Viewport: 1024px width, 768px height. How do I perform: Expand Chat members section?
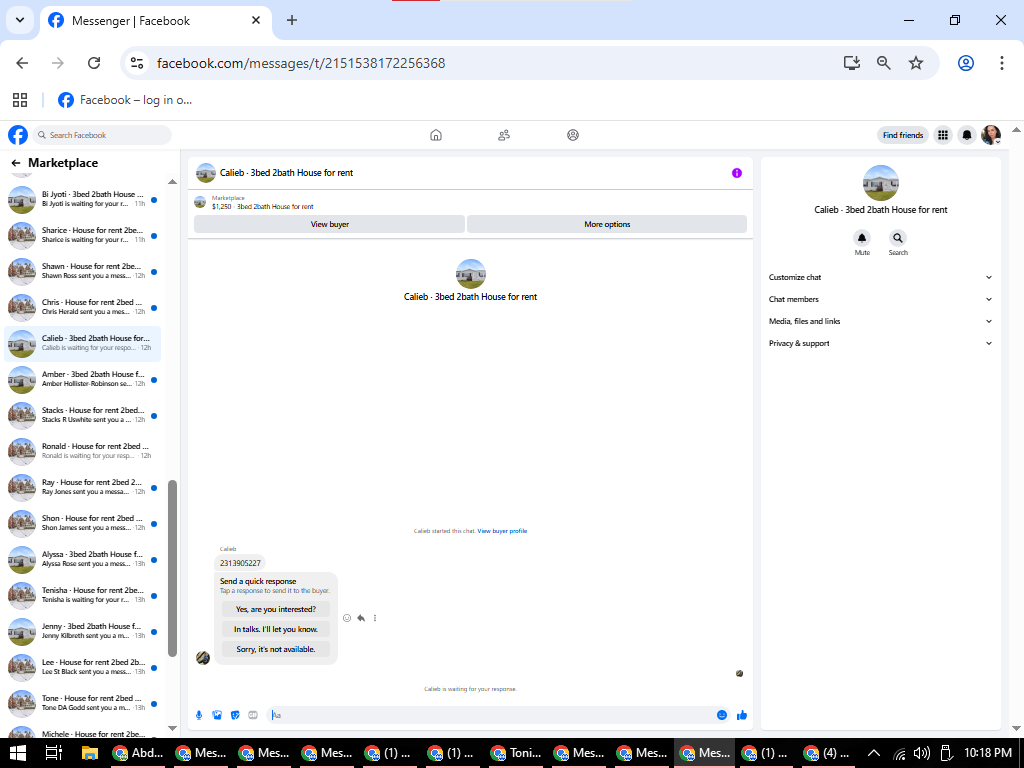click(x=880, y=300)
